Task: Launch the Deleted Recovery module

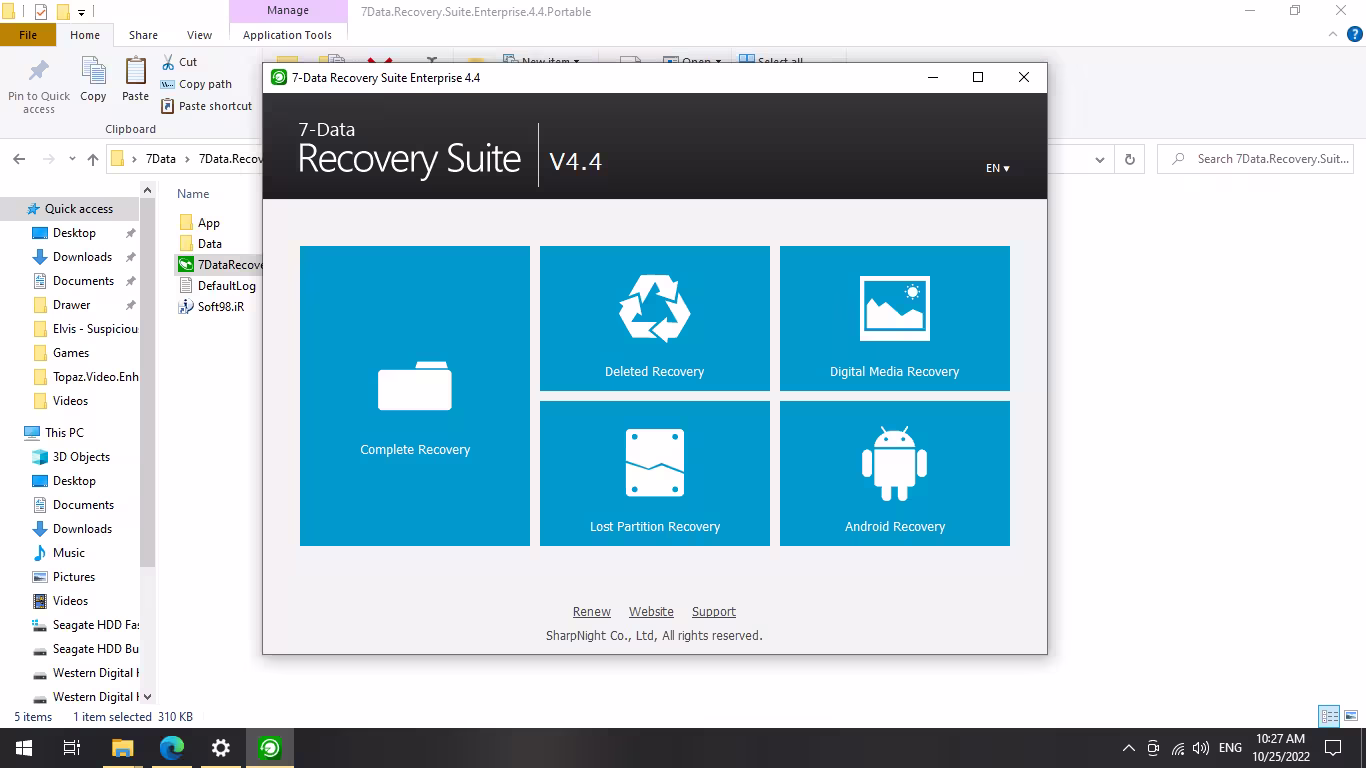Action: pyautogui.click(x=655, y=318)
